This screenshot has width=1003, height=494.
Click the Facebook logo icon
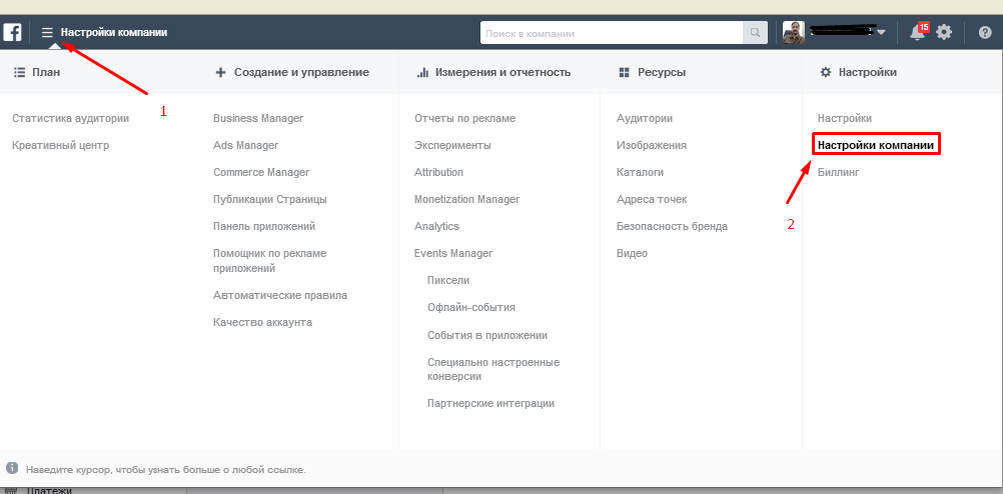tap(13, 32)
